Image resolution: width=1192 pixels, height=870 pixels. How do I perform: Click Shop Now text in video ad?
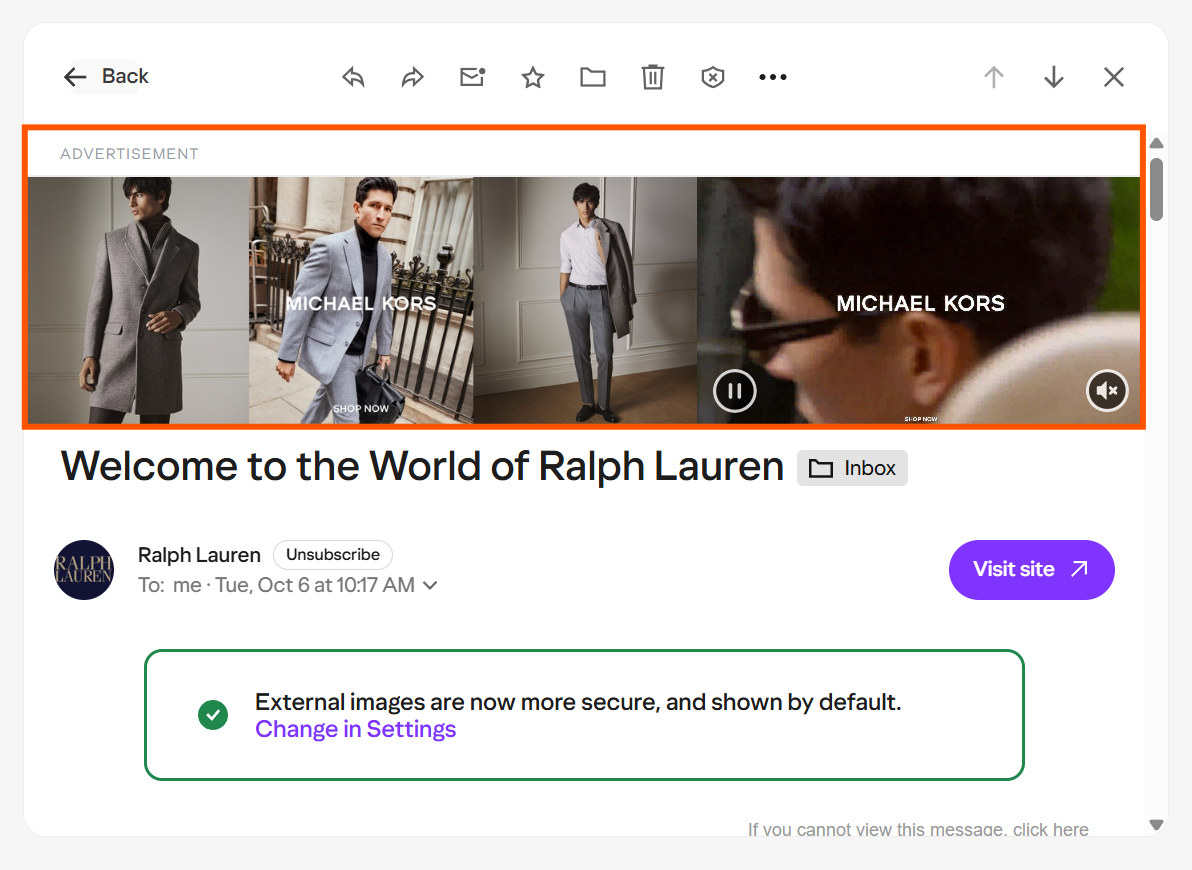click(x=921, y=419)
